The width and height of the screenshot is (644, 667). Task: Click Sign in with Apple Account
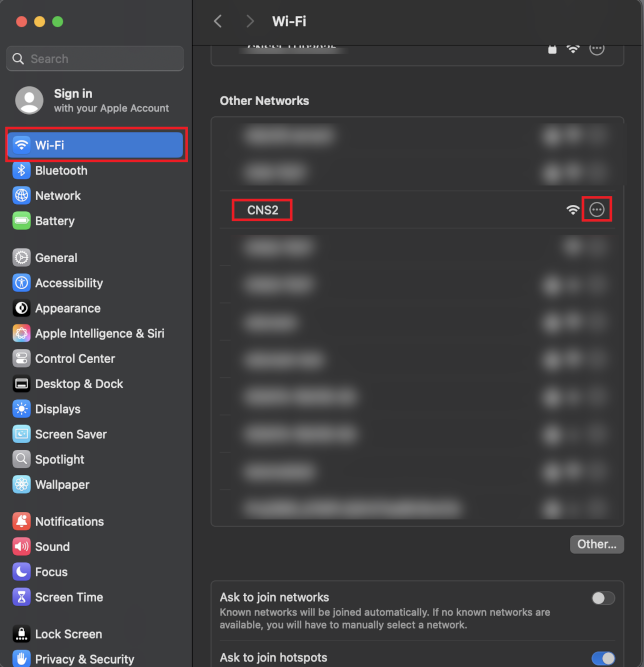tap(95, 100)
